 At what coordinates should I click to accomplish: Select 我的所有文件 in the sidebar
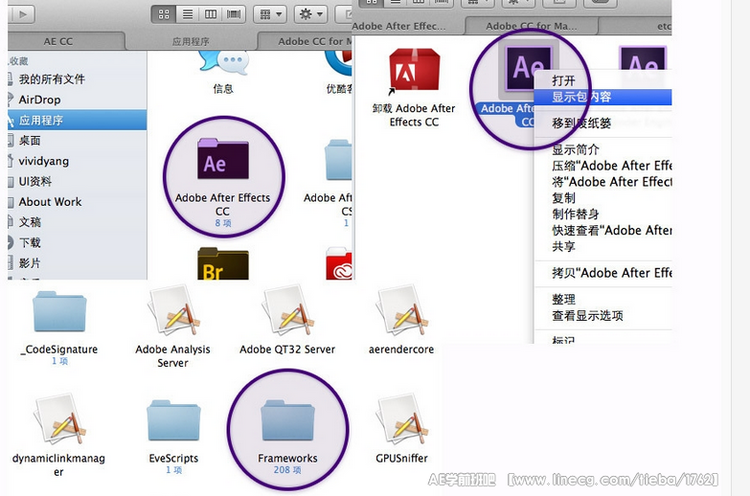click(77, 79)
